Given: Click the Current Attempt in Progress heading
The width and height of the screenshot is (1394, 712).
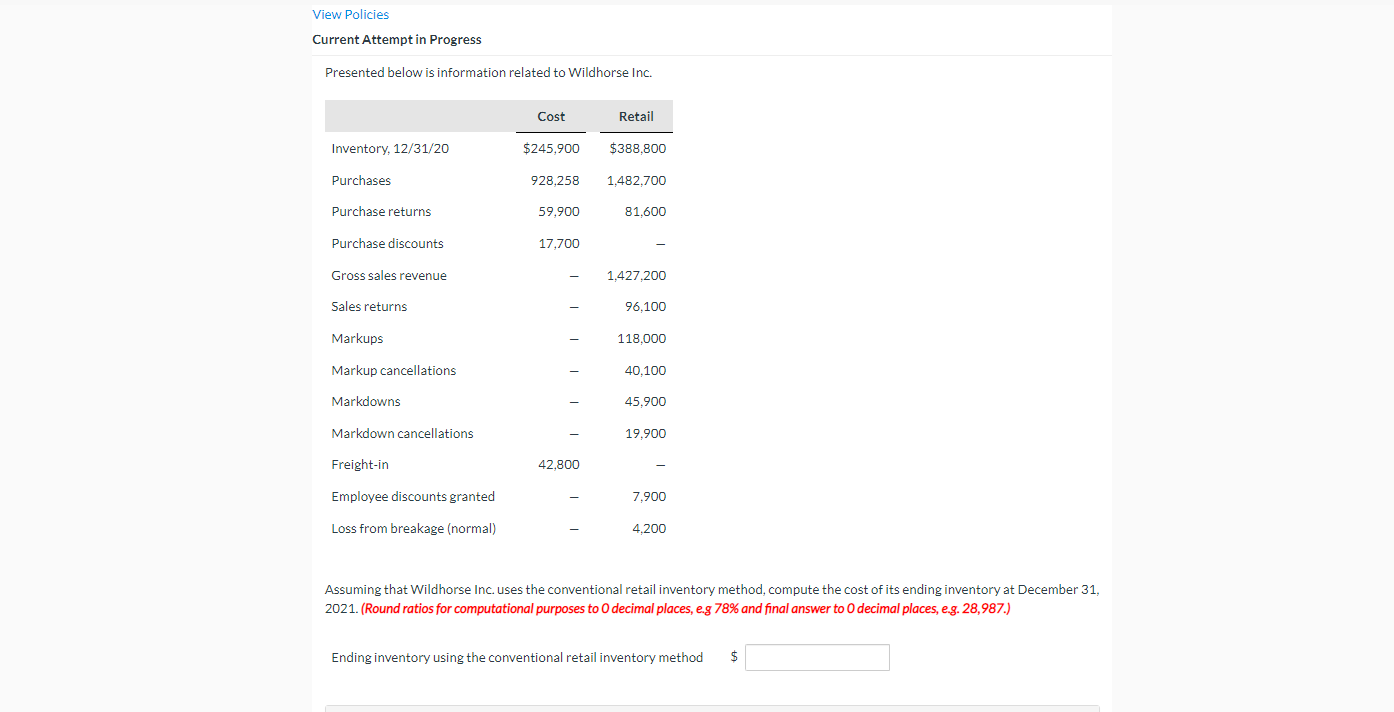Looking at the screenshot, I should (x=396, y=39).
